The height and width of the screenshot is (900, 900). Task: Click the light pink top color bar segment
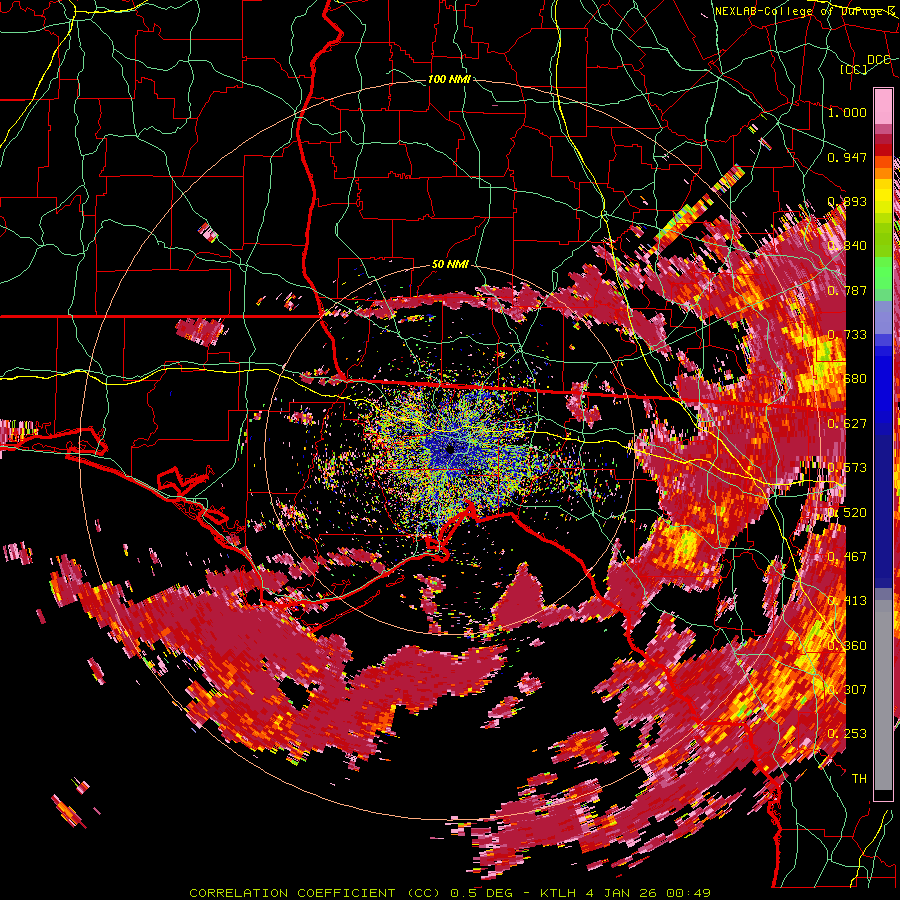click(x=883, y=107)
